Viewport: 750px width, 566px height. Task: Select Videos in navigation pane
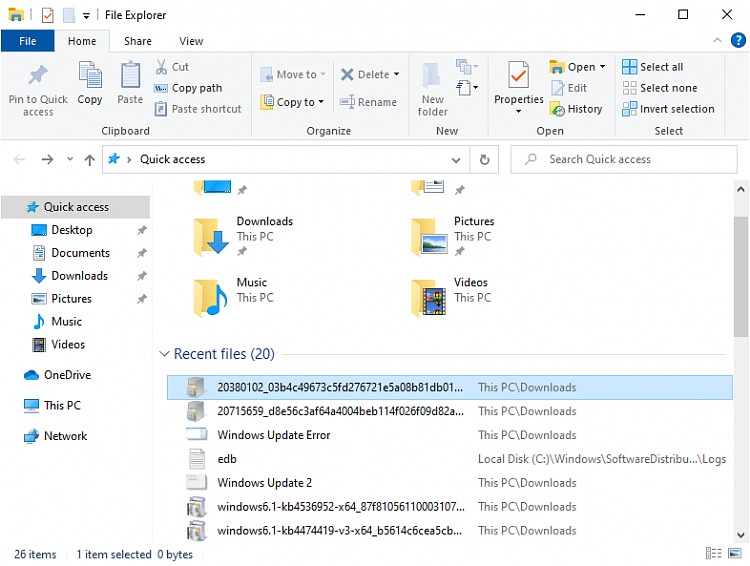click(68, 345)
